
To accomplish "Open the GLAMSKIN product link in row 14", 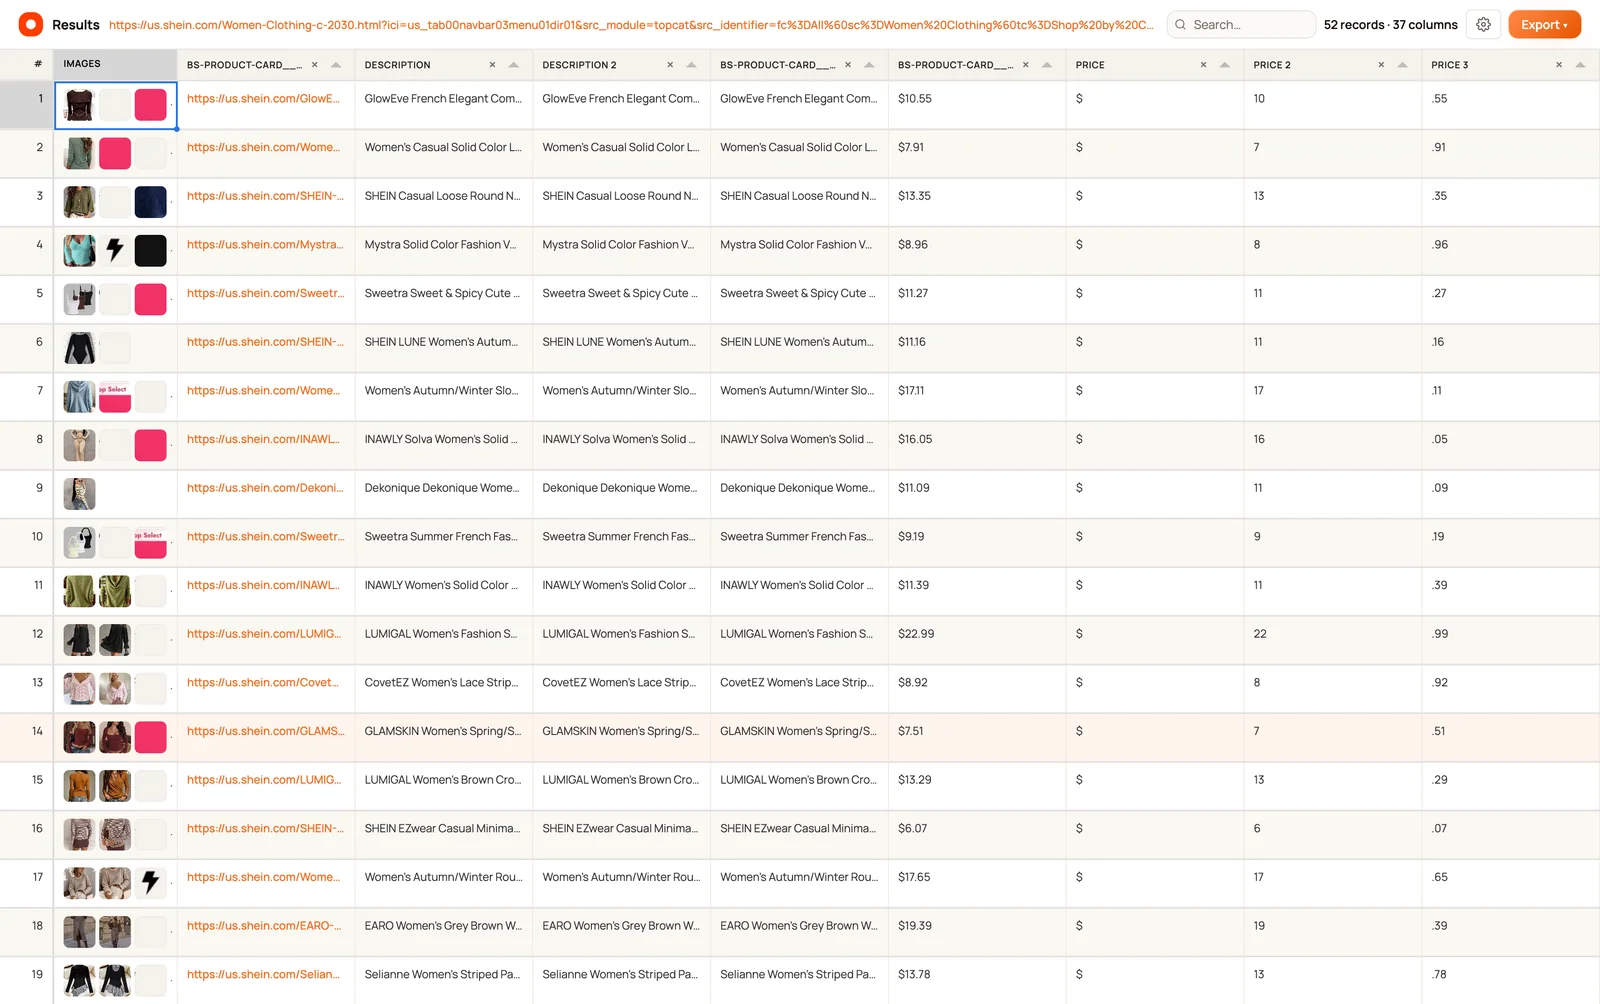I will 265,731.
